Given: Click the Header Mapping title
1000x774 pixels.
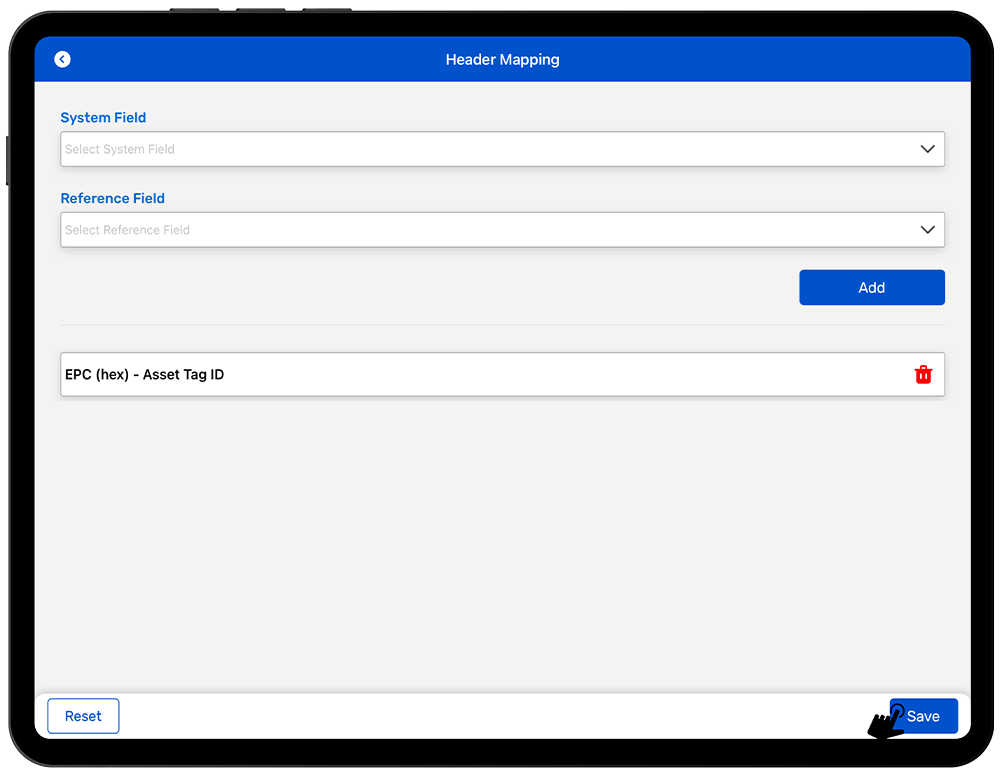Looking at the screenshot, I should [502, 60].
